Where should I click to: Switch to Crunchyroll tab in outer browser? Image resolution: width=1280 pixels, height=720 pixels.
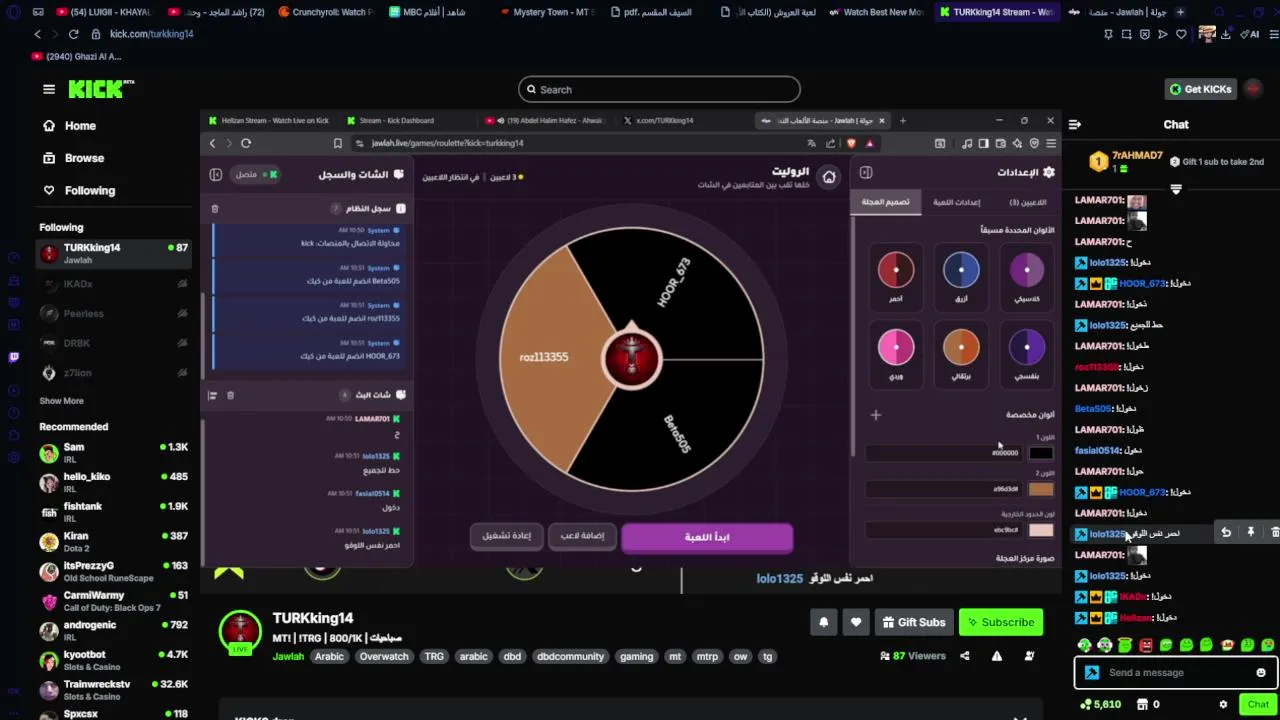(325, 12)
